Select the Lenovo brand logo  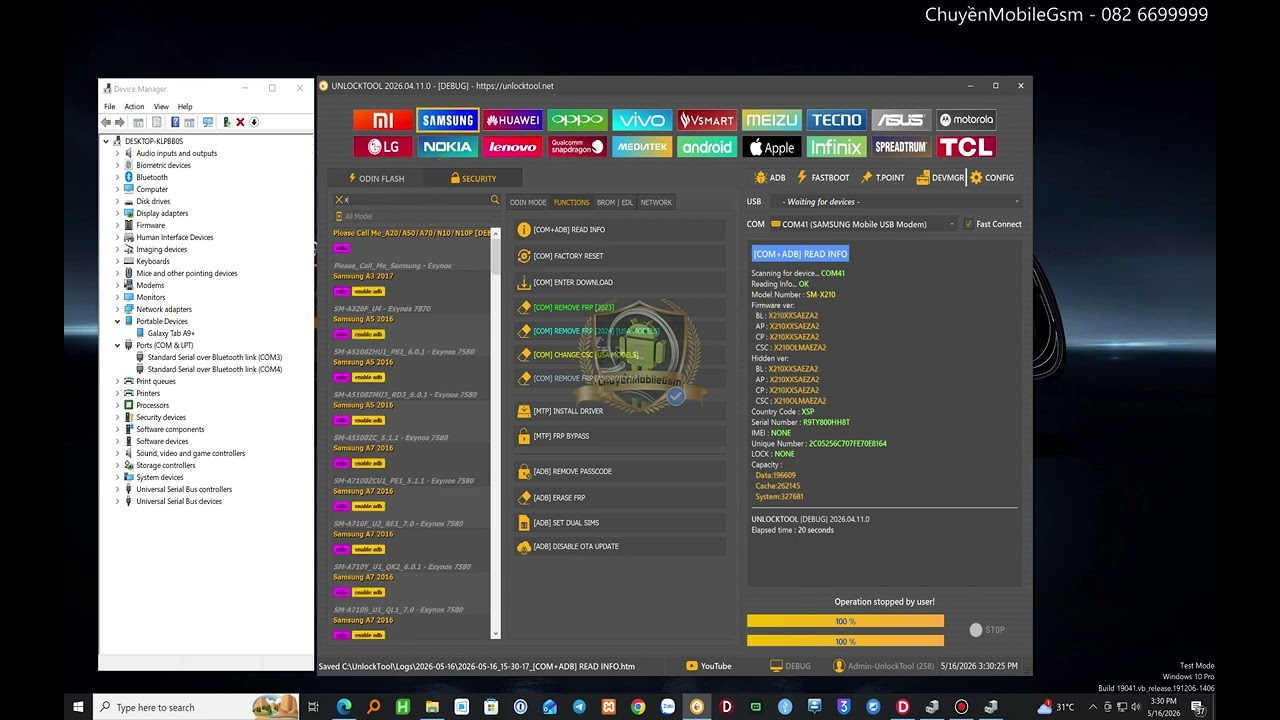[513, 147]
